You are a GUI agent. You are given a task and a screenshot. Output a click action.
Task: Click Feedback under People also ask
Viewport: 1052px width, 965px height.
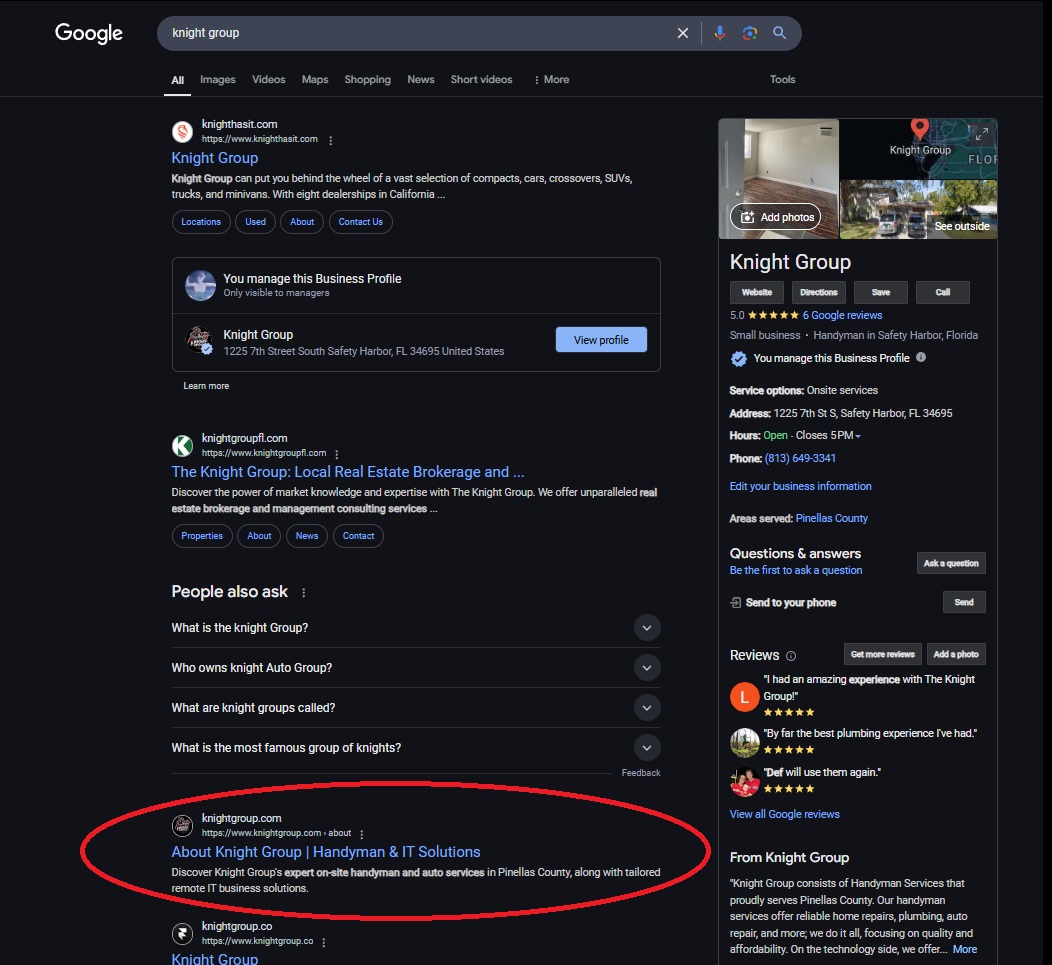point(641,773)
